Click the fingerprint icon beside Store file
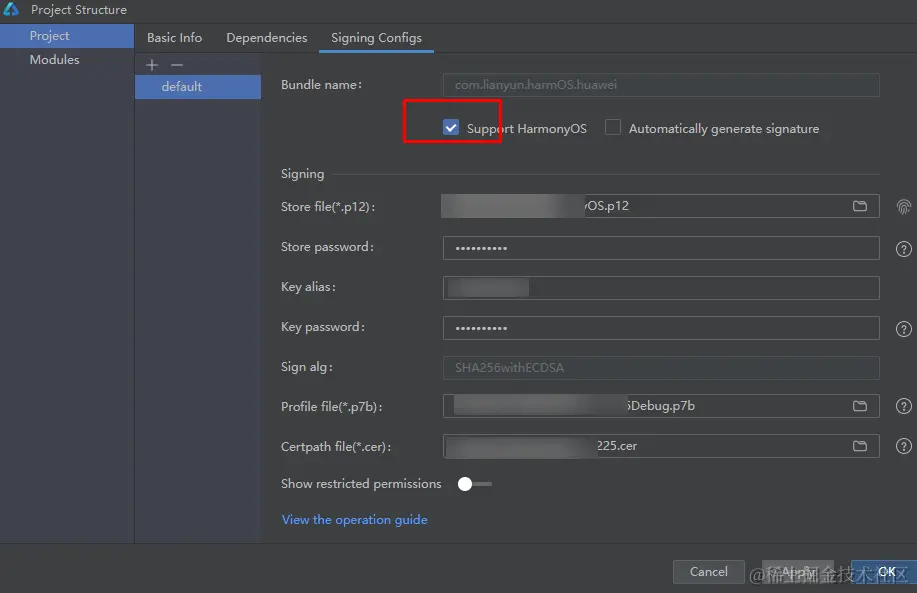Screen dimensions: 917x593 point(904,206)
